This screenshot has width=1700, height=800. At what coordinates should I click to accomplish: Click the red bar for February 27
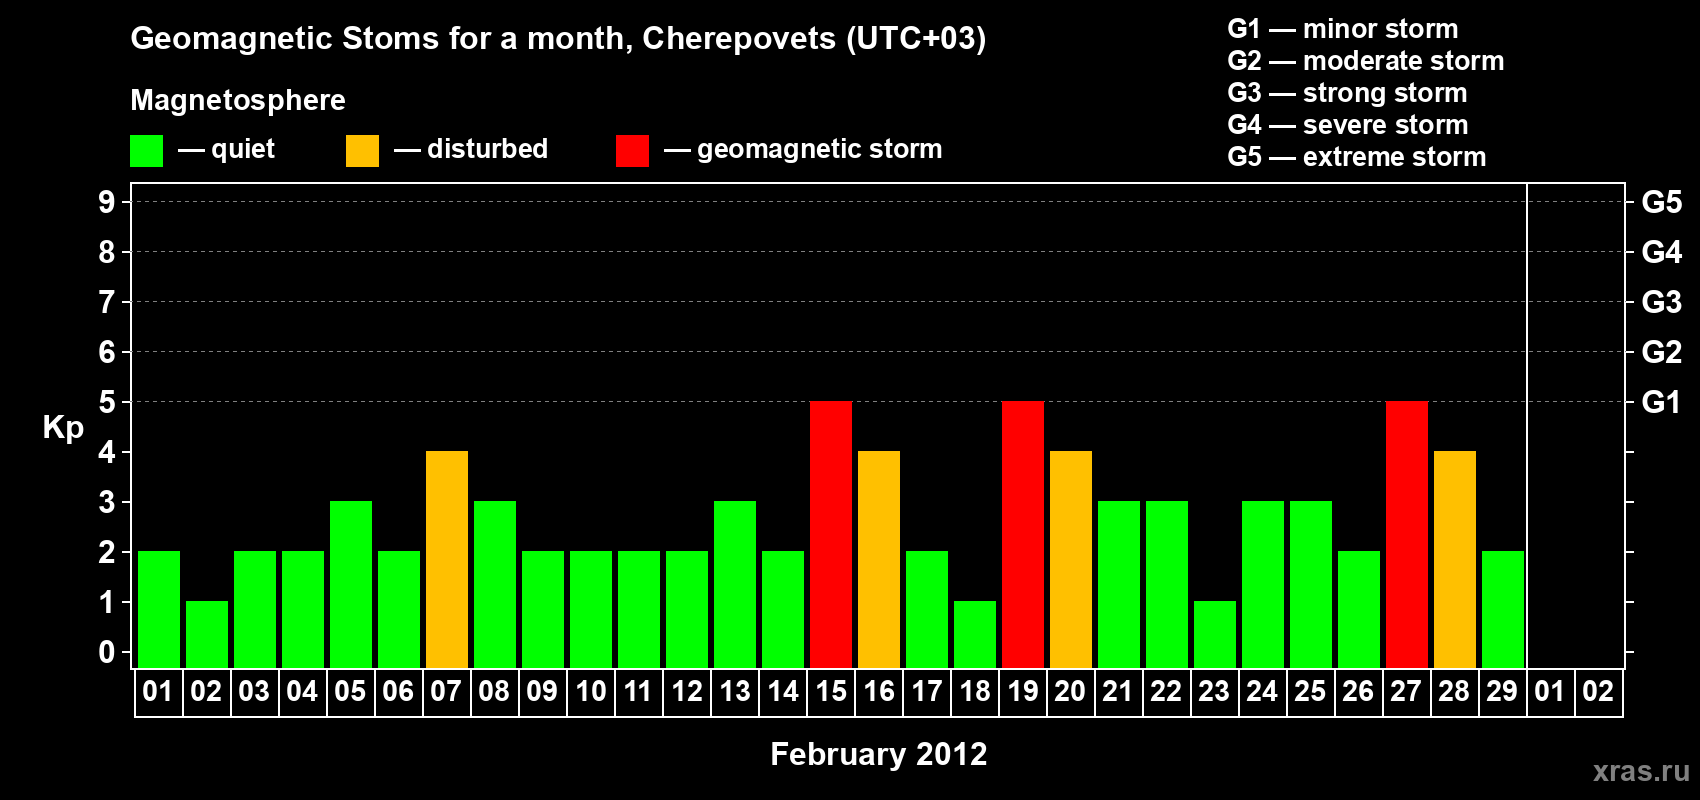point(1407,535)
